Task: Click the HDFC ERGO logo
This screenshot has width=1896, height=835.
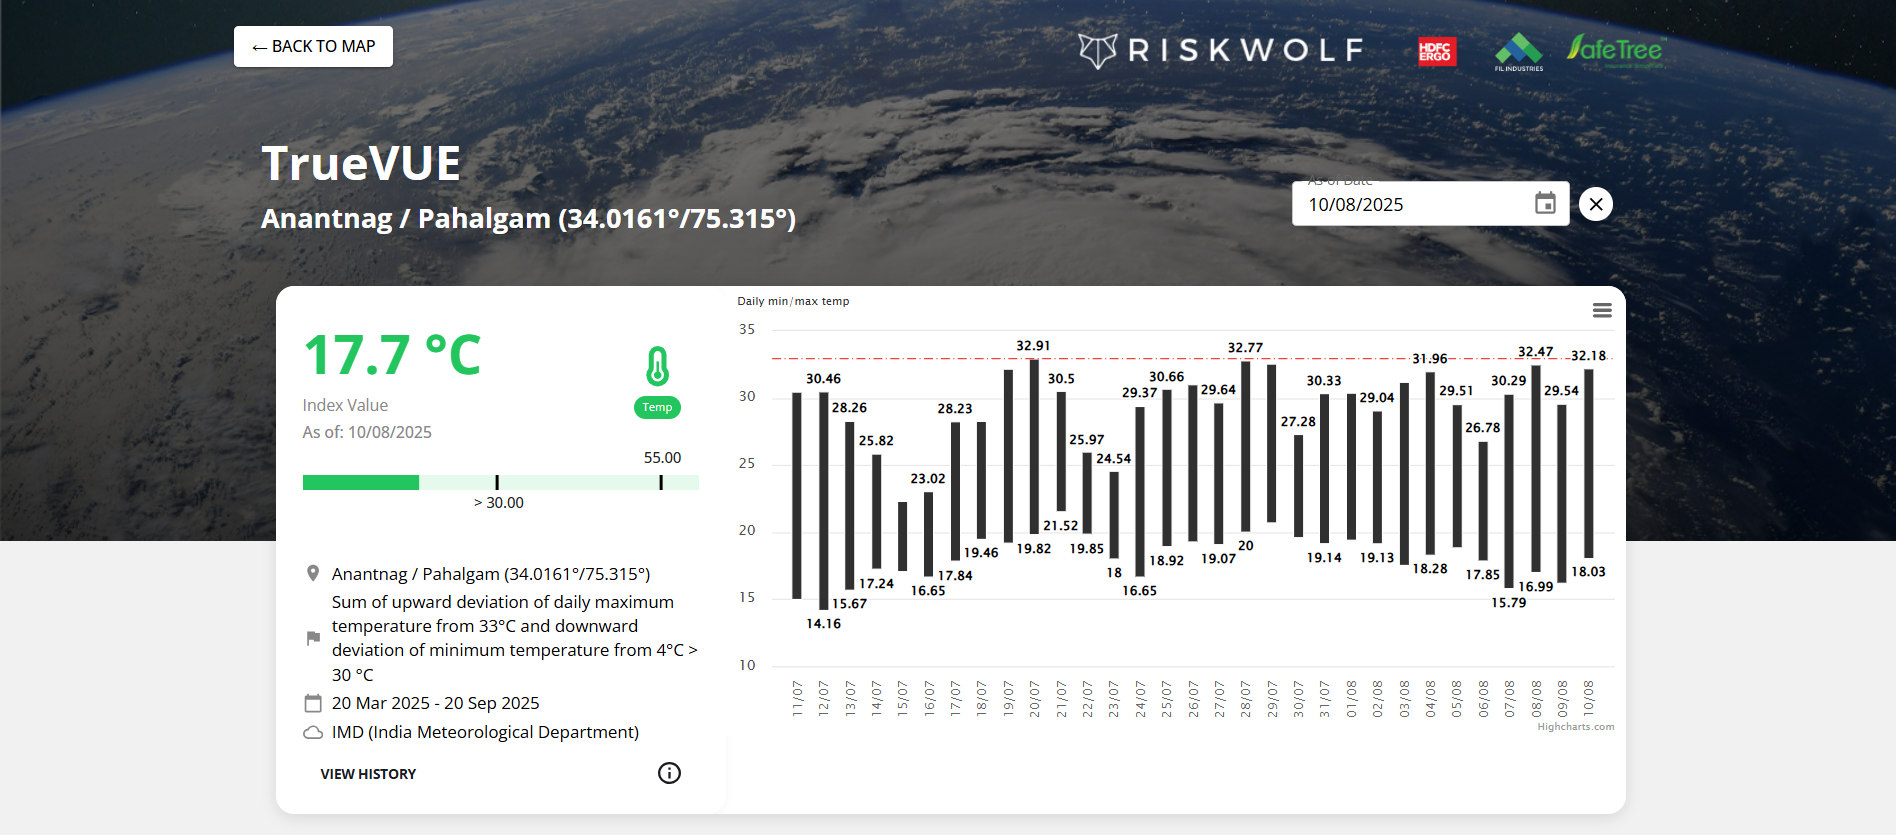Action: (x=1437, y=52)
